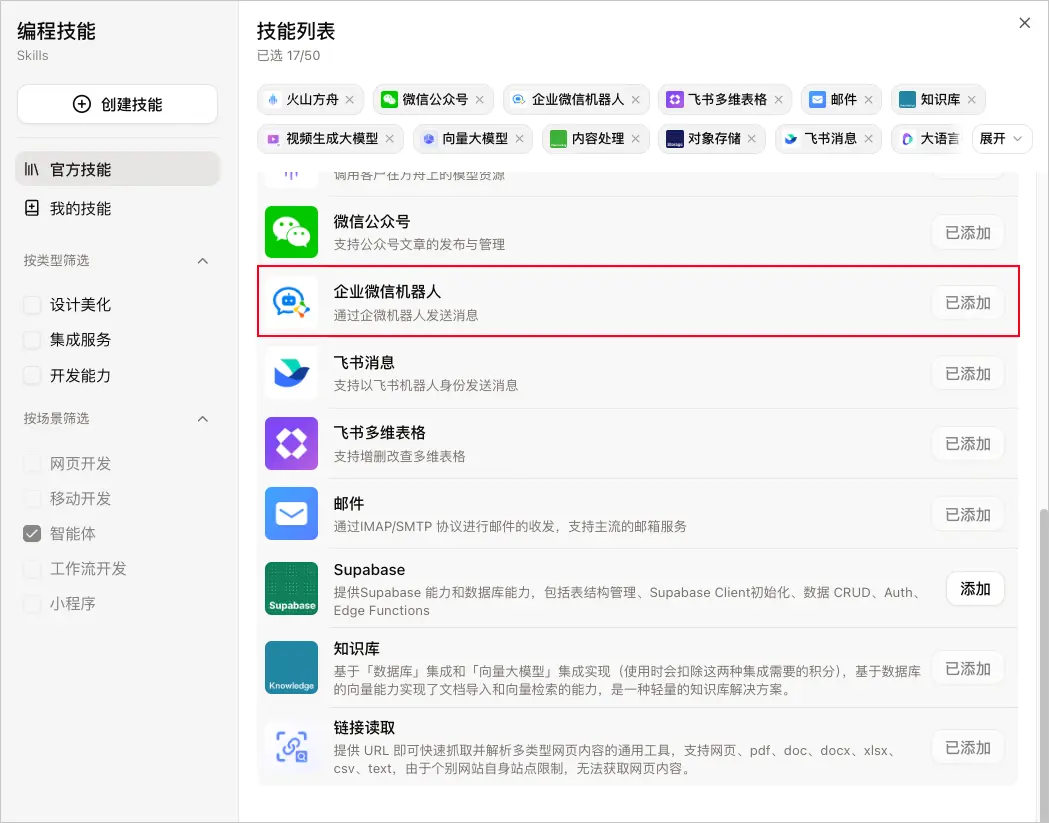
Task: Check the 小程序 scenario filter
Action: 32,604
